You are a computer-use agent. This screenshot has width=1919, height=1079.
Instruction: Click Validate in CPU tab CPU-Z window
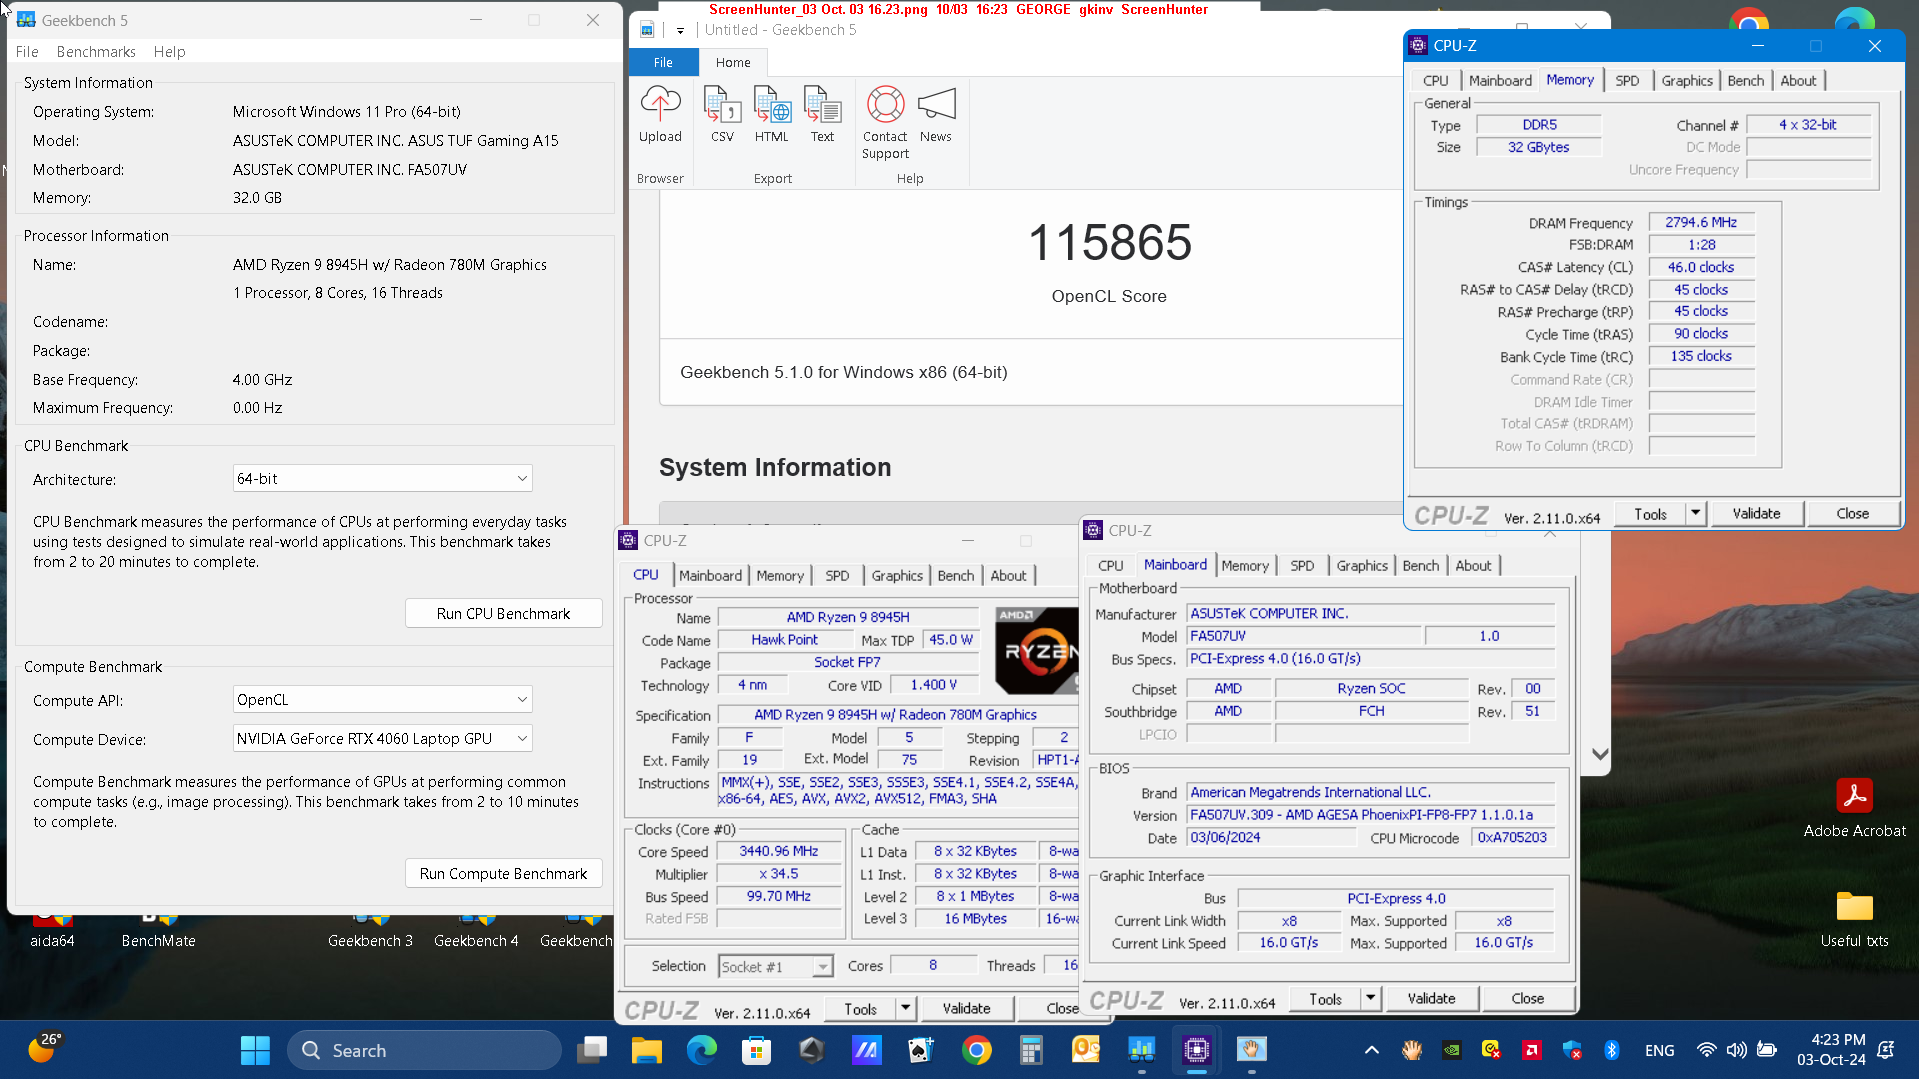coord(966,1008)
